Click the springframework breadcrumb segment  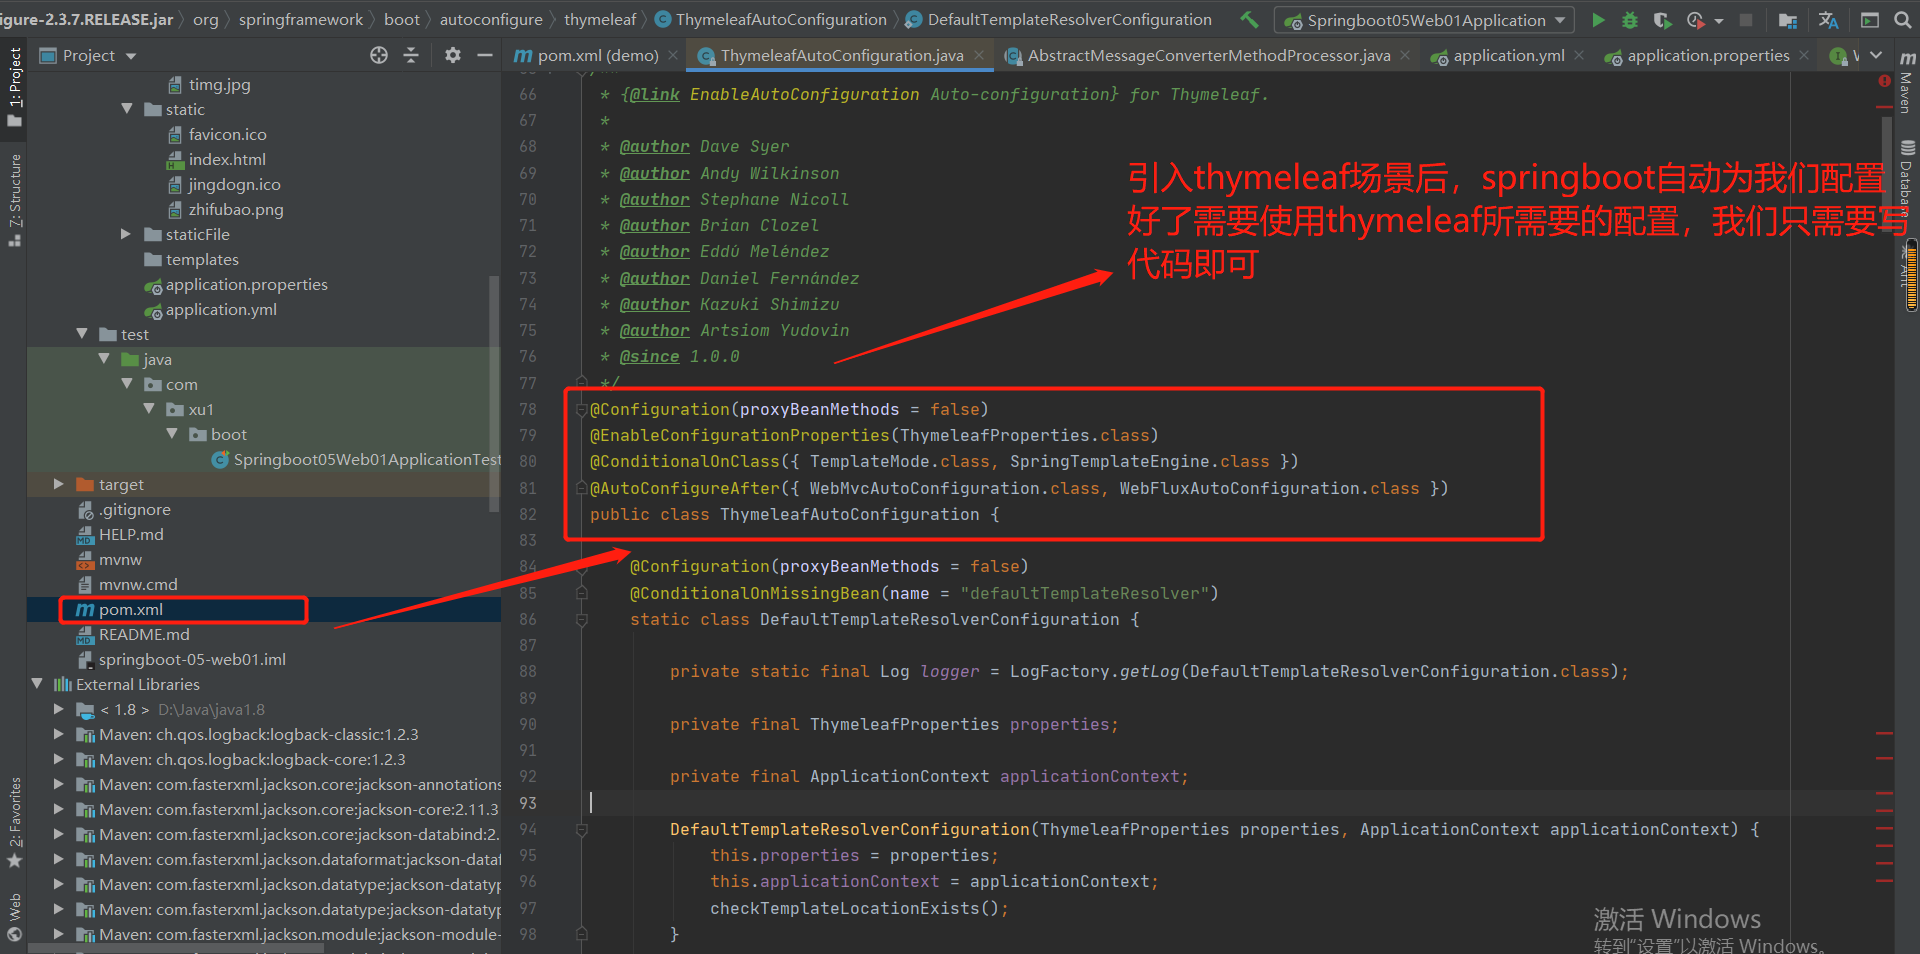(301, 20)
